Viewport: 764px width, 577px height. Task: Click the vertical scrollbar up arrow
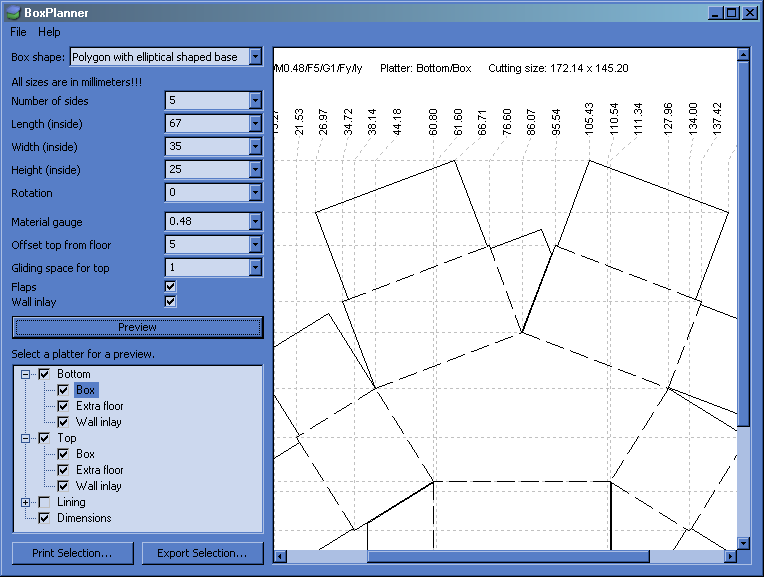pyautogui.click(x=743, y=55)
